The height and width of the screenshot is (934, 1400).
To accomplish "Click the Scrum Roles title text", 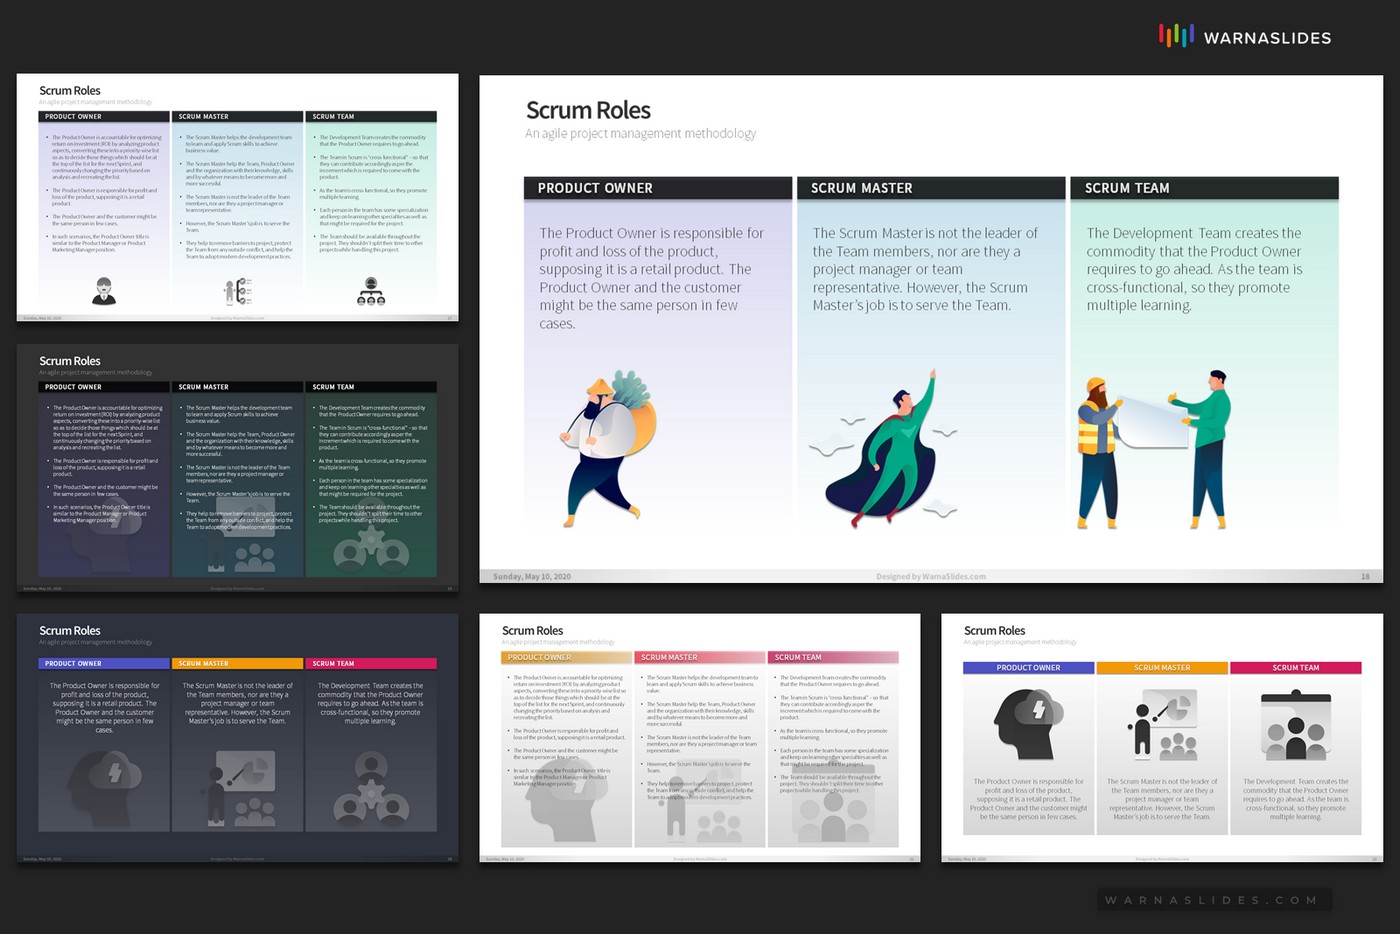I will [588, 110].
